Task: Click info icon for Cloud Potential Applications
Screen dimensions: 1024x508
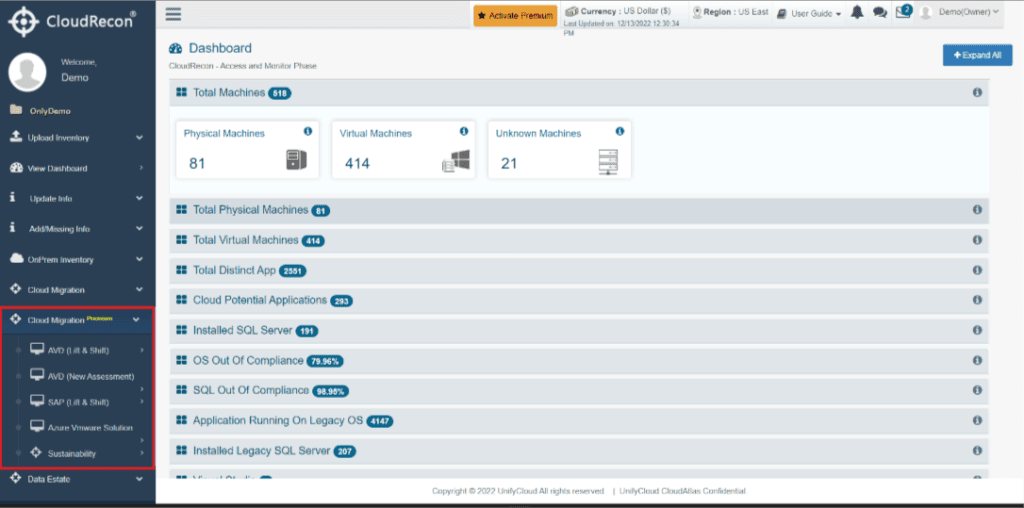Action: tap(977, 300)
